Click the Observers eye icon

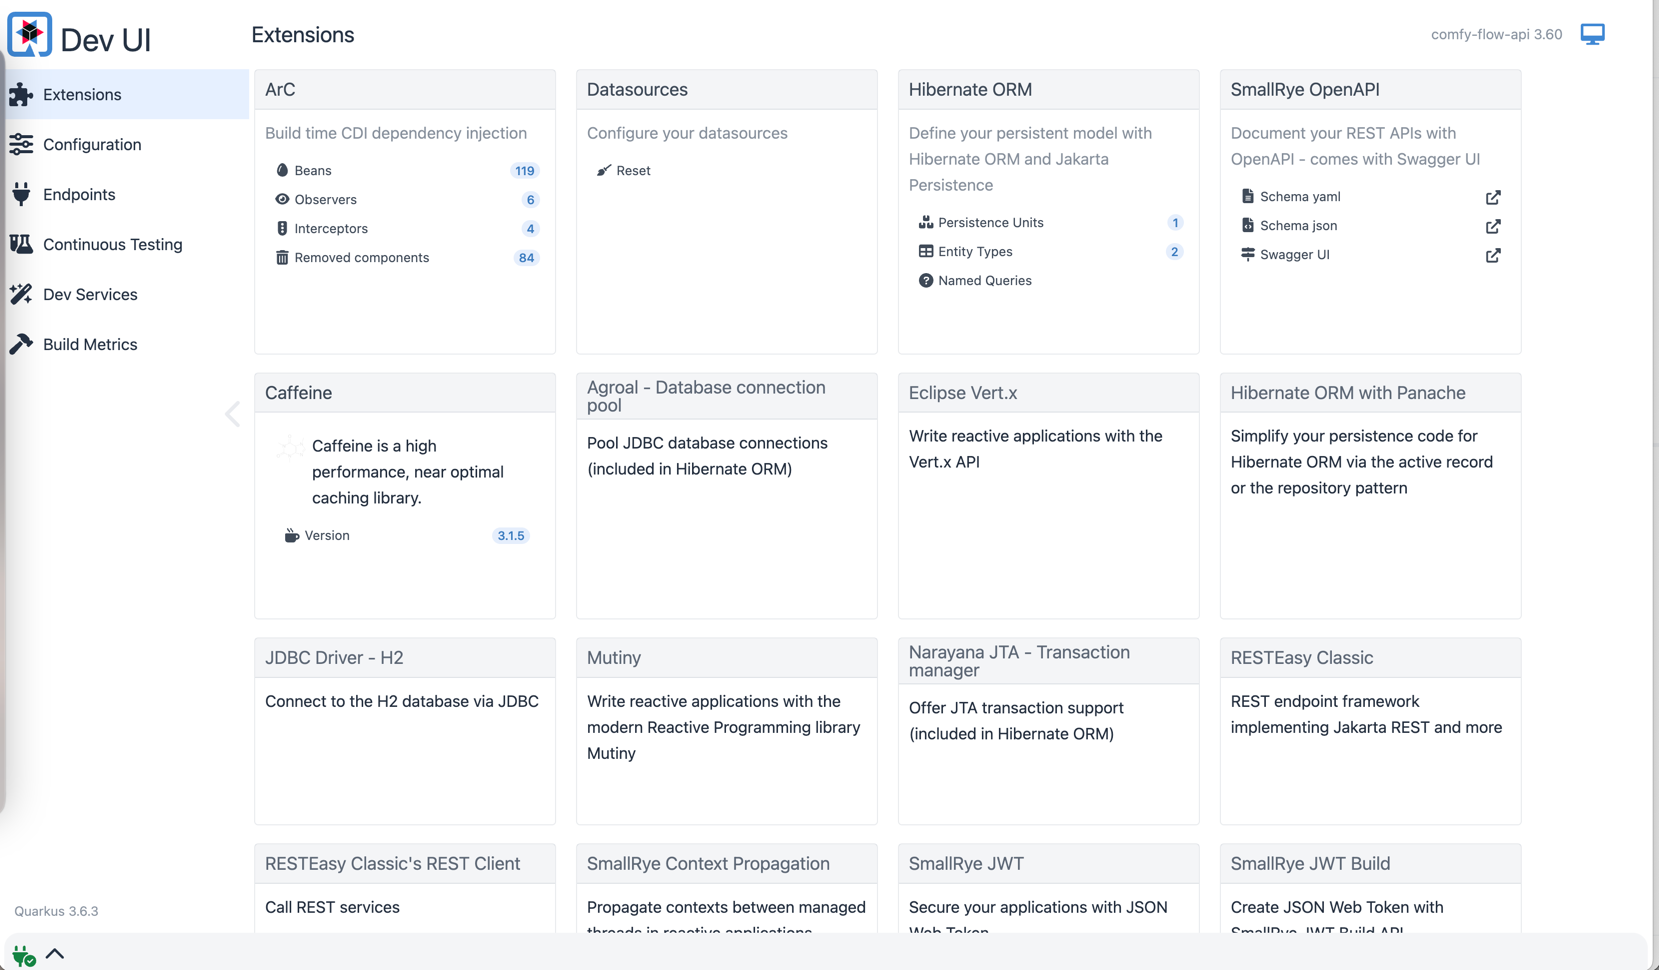pyautogui.click(x=282, y=200)
